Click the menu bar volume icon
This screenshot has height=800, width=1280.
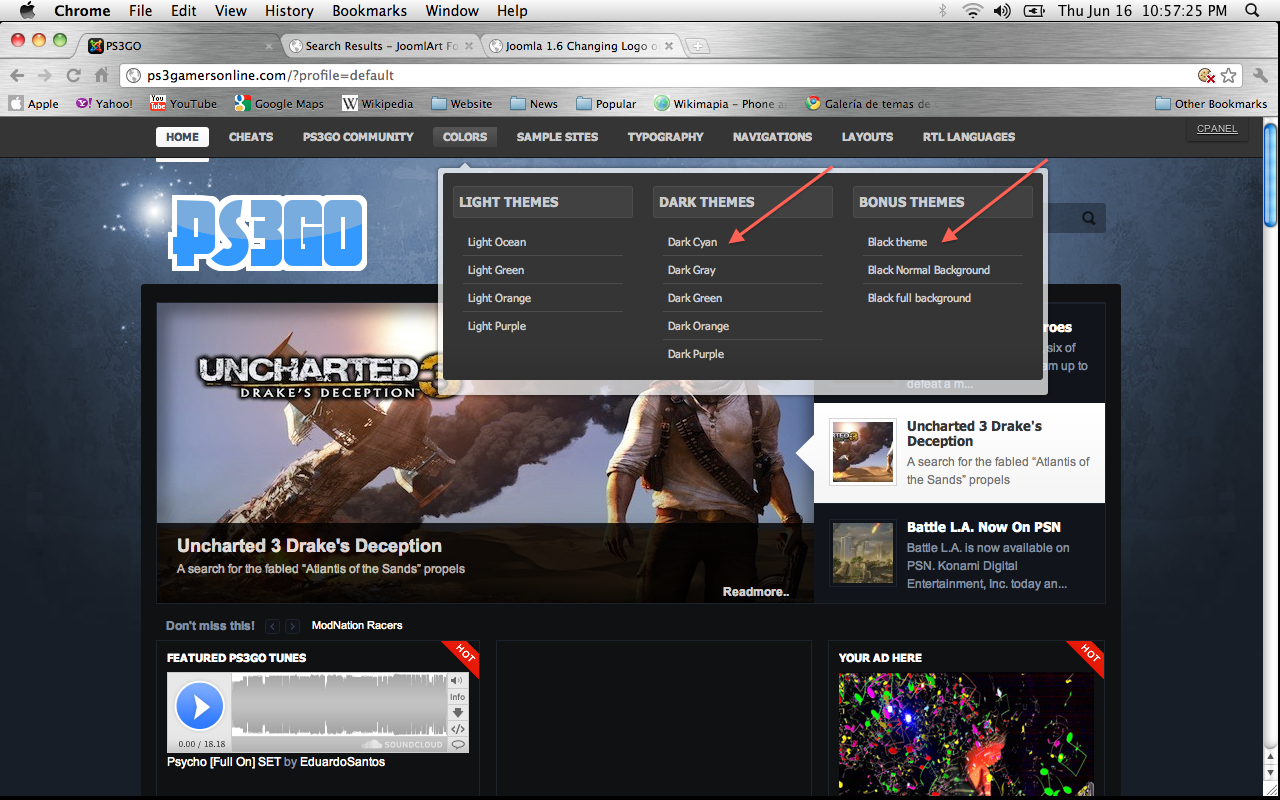pyautogui.click(x=1002, y=11)
